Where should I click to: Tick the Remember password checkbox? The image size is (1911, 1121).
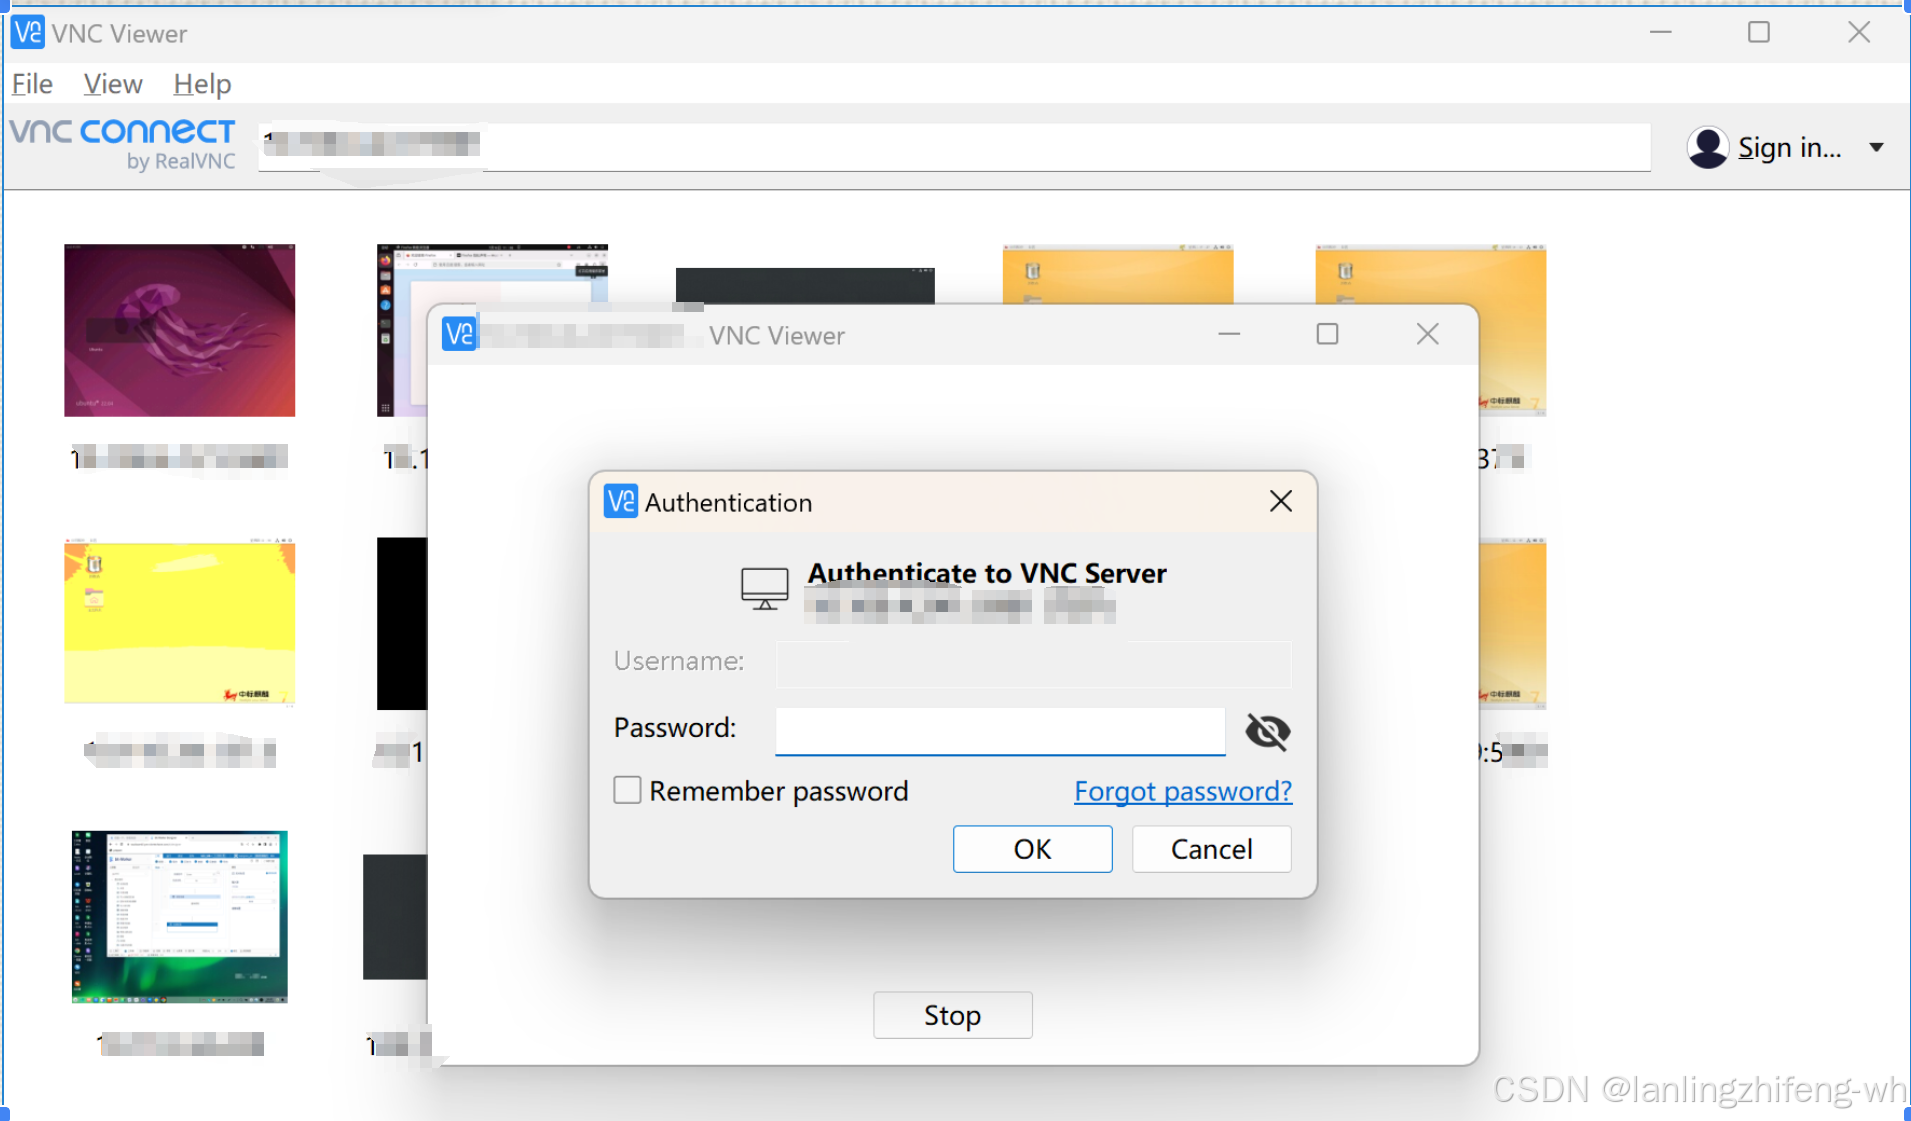coord(627,790)
